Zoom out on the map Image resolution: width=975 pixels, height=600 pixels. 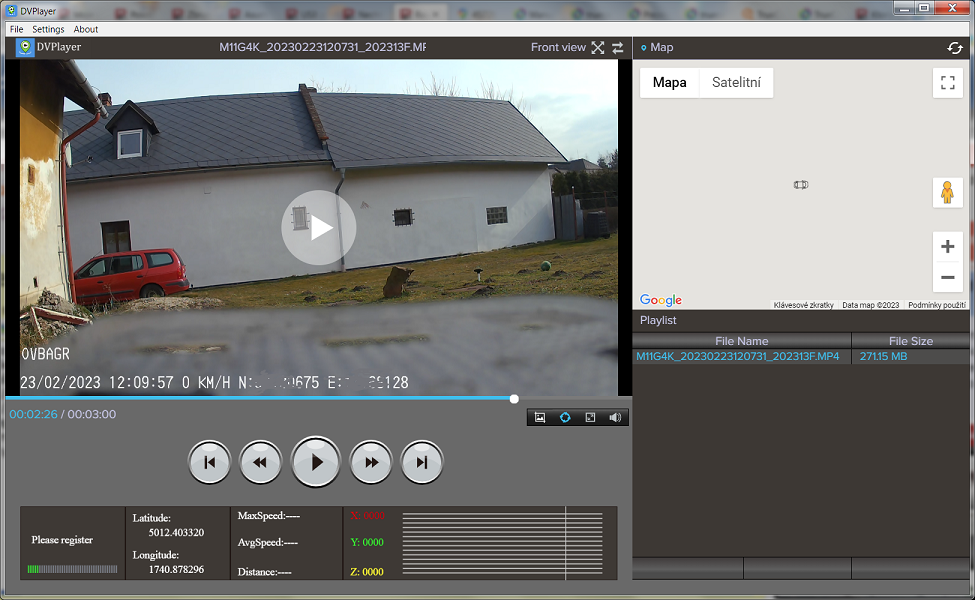coord(947,277)
